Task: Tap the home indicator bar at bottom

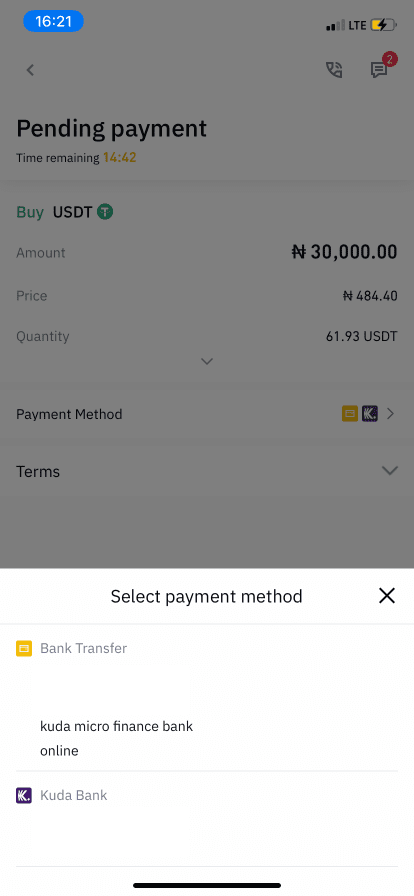Action: pyautogui.click(x=207, y=886)
